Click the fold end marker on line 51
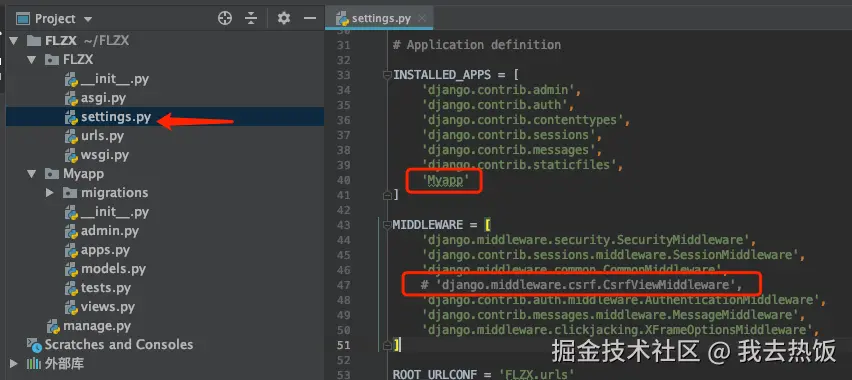This screenshot has width=852, height=380. [387, 345]
